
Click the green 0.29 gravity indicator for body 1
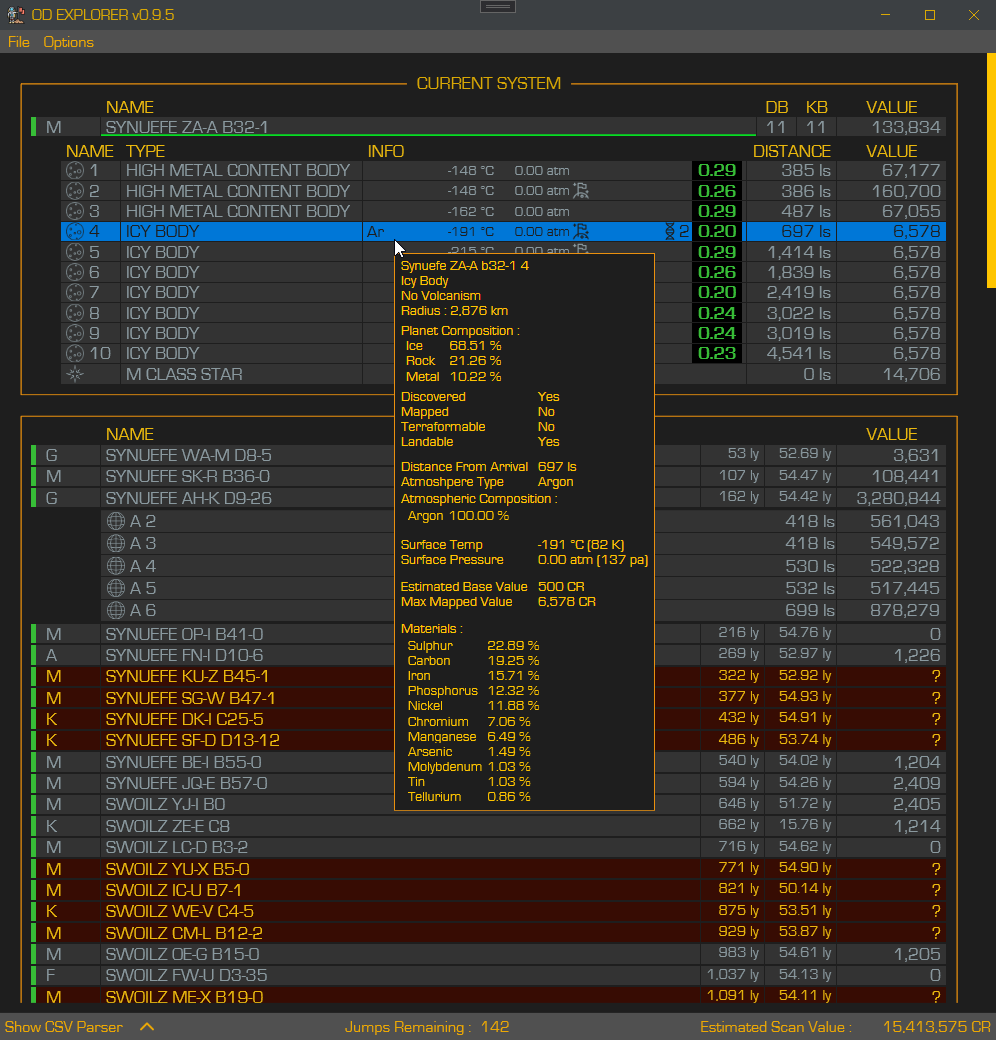pyautogui.click(x=717, y=170)
